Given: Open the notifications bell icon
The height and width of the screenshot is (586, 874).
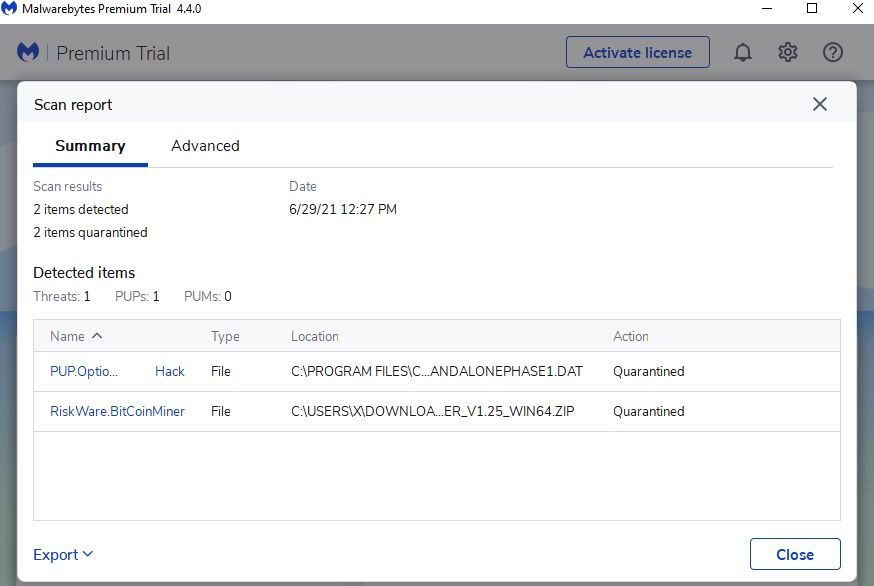Looking at the screenshot, I should coord(742,52).
